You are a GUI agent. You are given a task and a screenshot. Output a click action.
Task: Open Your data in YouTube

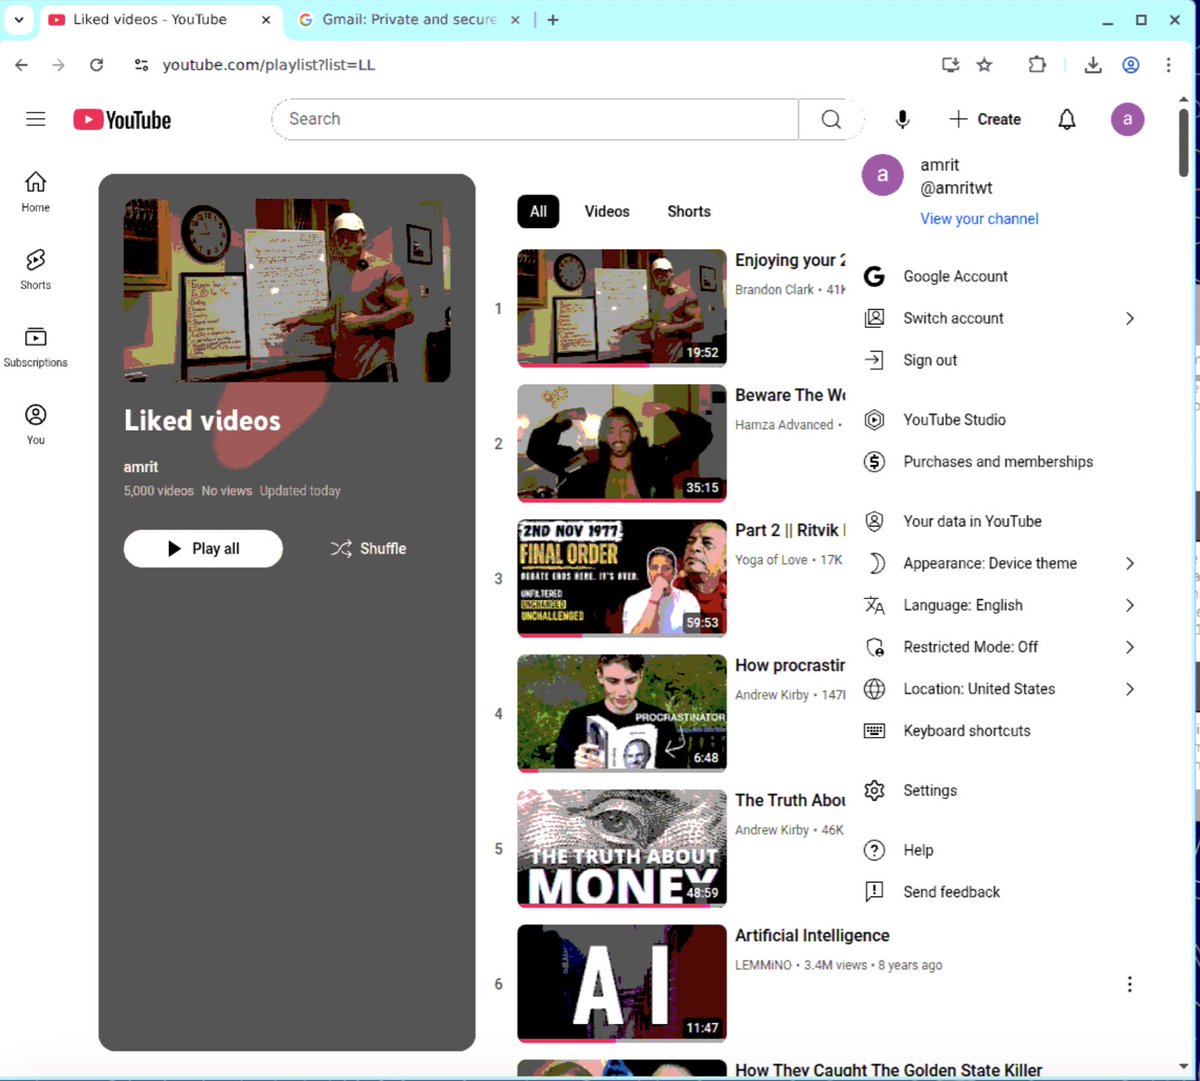[x=1001, y=521]
